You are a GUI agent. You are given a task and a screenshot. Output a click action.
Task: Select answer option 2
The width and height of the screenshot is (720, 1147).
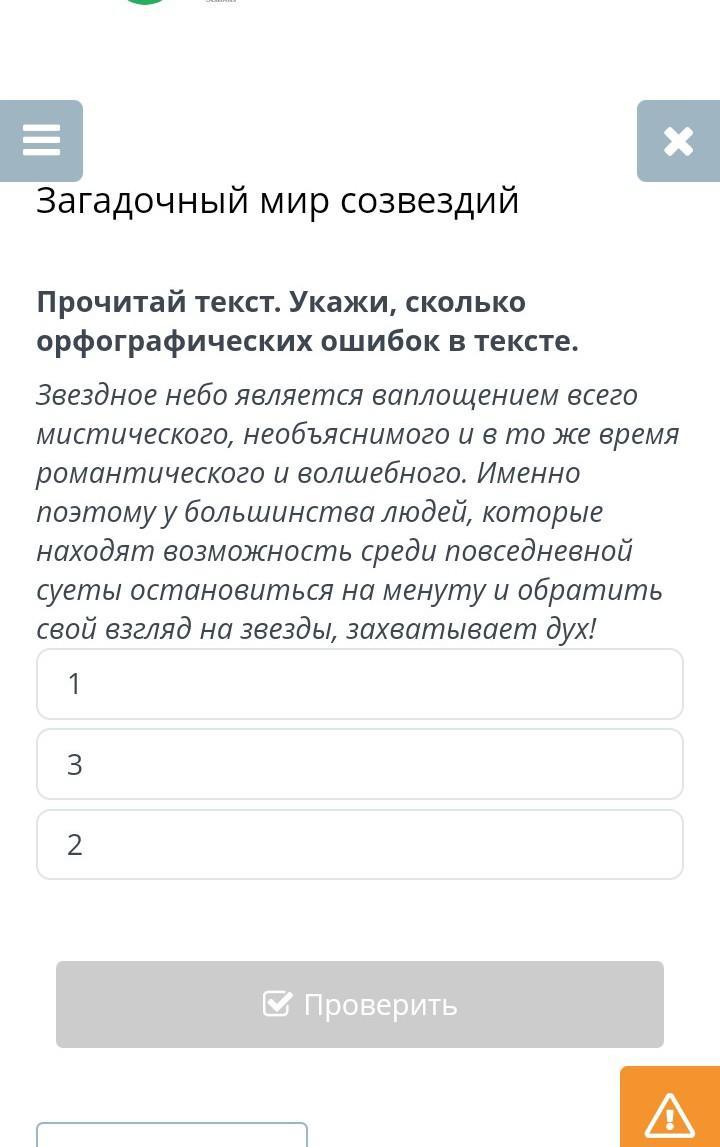360,844
